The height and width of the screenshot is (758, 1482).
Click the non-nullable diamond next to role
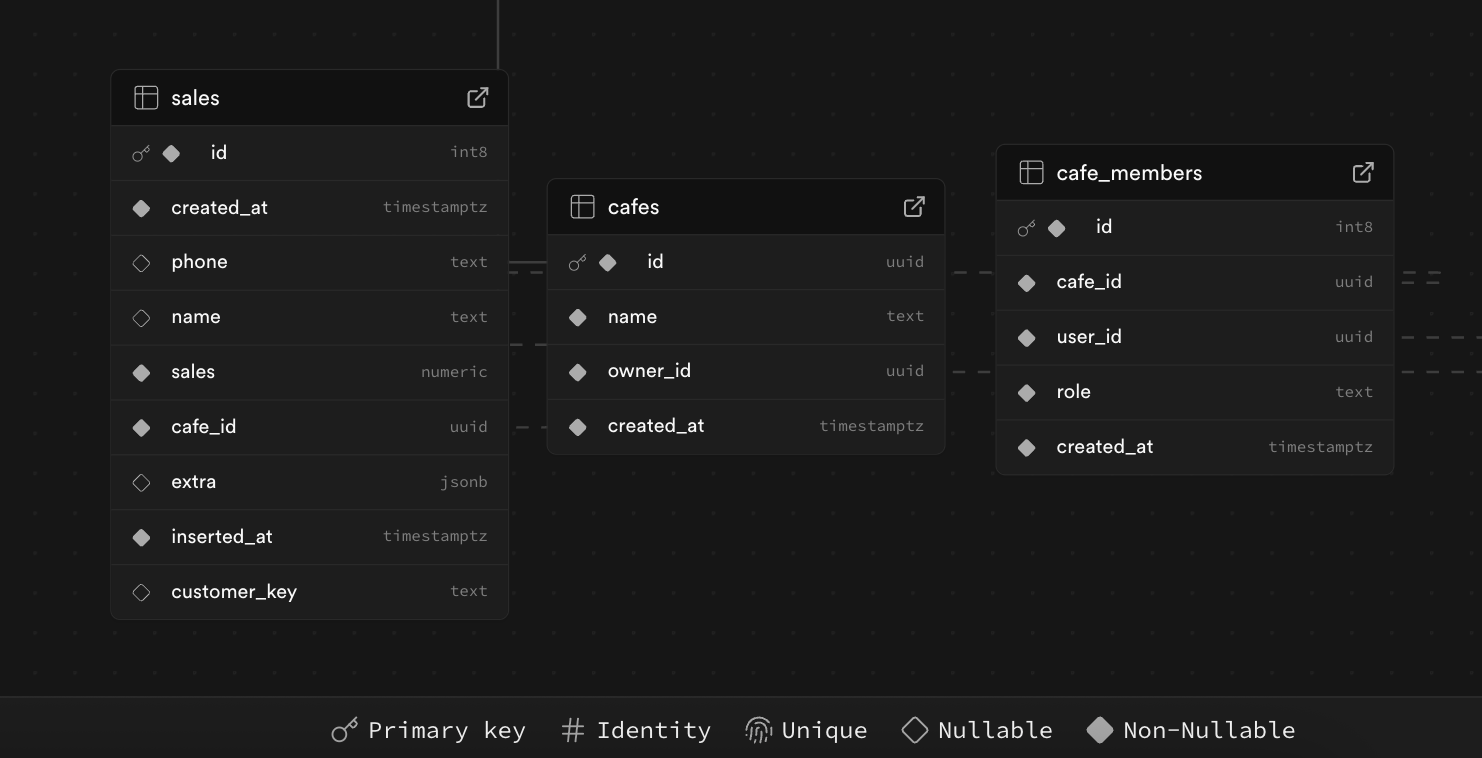[x=1026, y=393]
